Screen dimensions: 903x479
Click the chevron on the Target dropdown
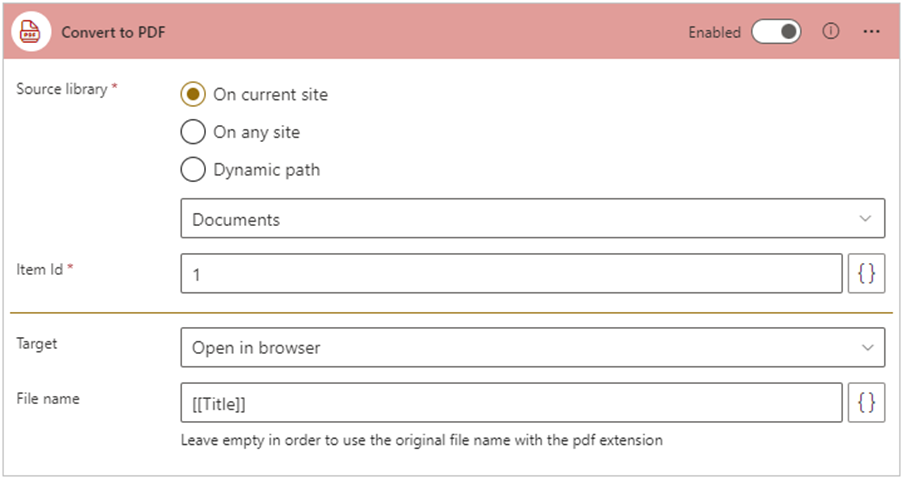coord(865,348)
